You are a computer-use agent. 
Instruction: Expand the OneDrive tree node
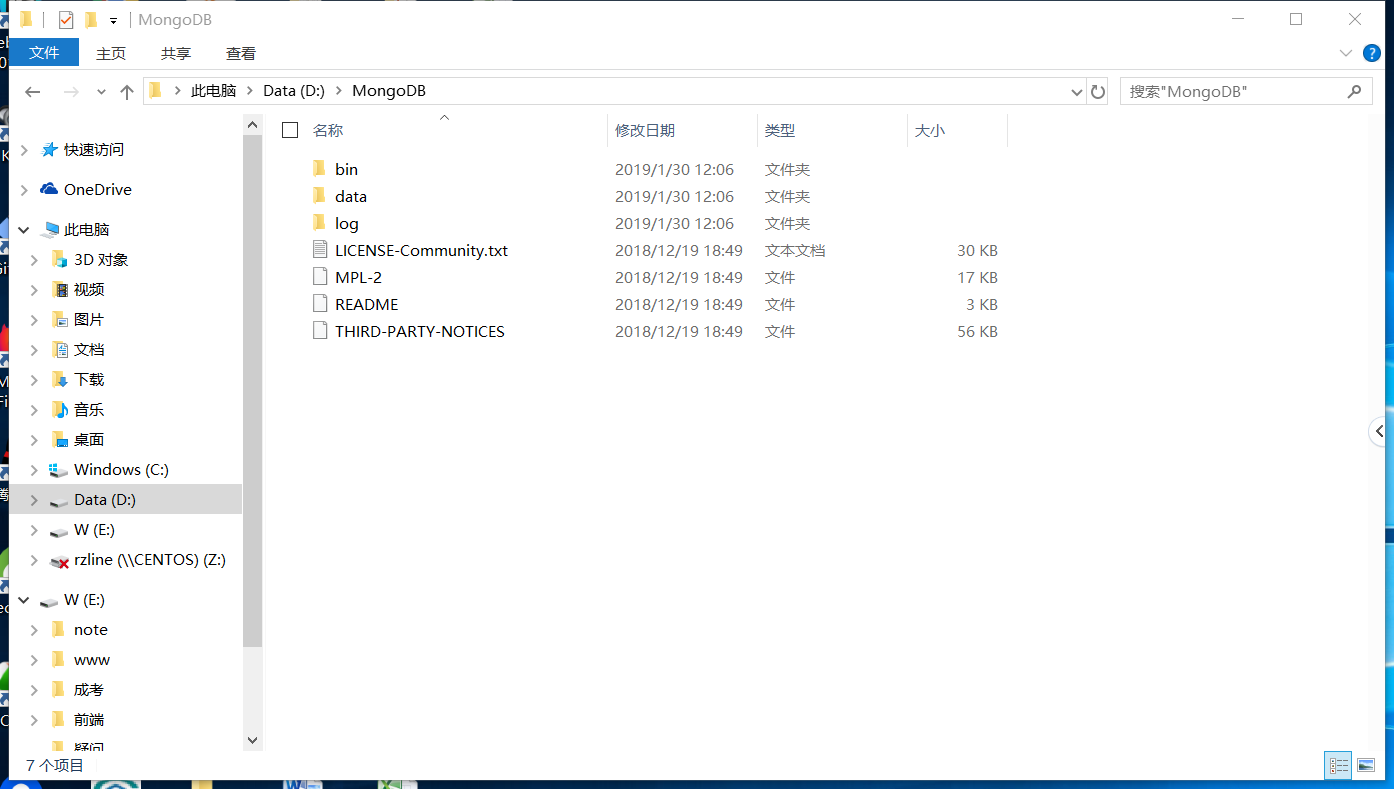[24, 190]
